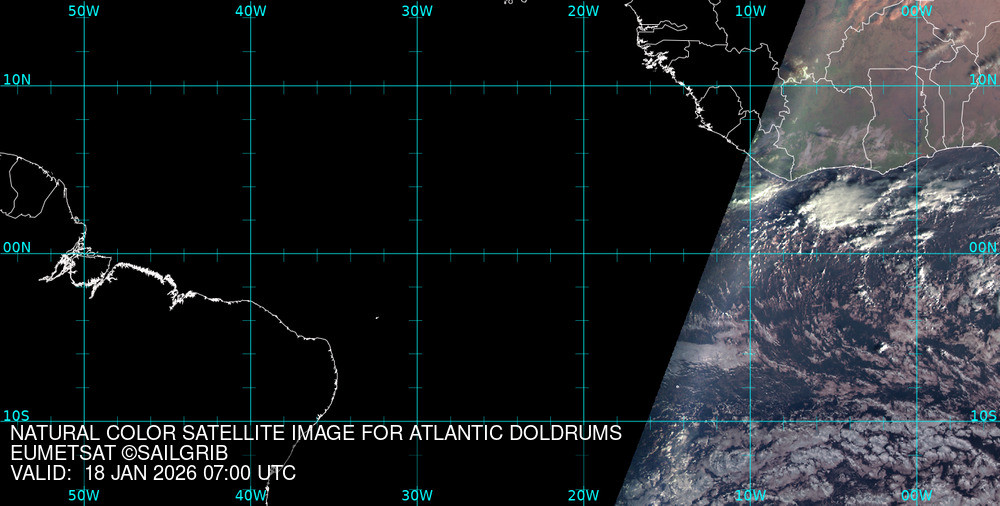Click the intersection of 20W and 10N gridlines

(x=583, y=86)
